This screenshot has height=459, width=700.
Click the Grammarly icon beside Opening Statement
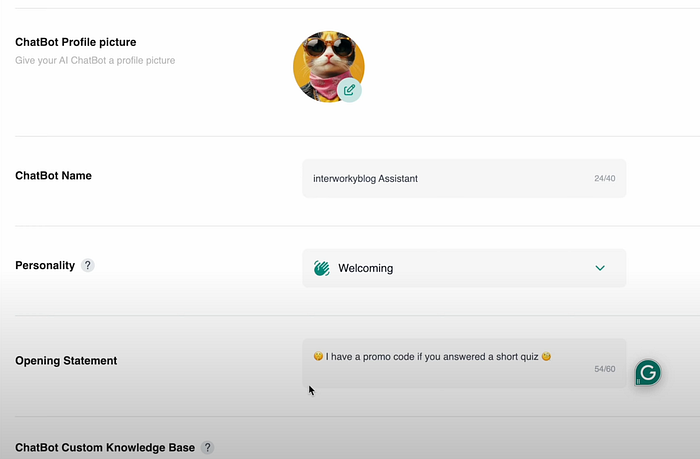coord(648,372)
